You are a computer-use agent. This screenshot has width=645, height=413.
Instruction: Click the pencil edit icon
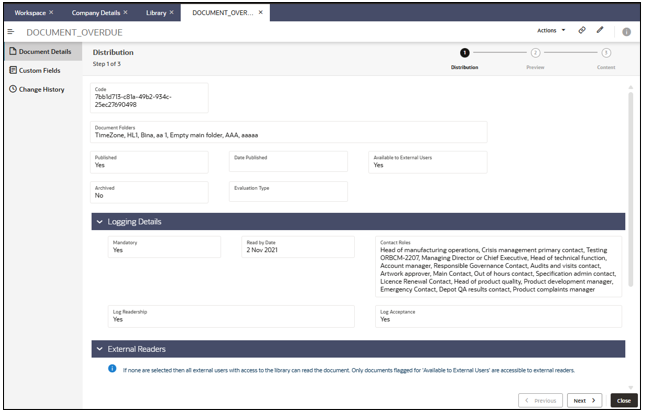pos(600,30)
